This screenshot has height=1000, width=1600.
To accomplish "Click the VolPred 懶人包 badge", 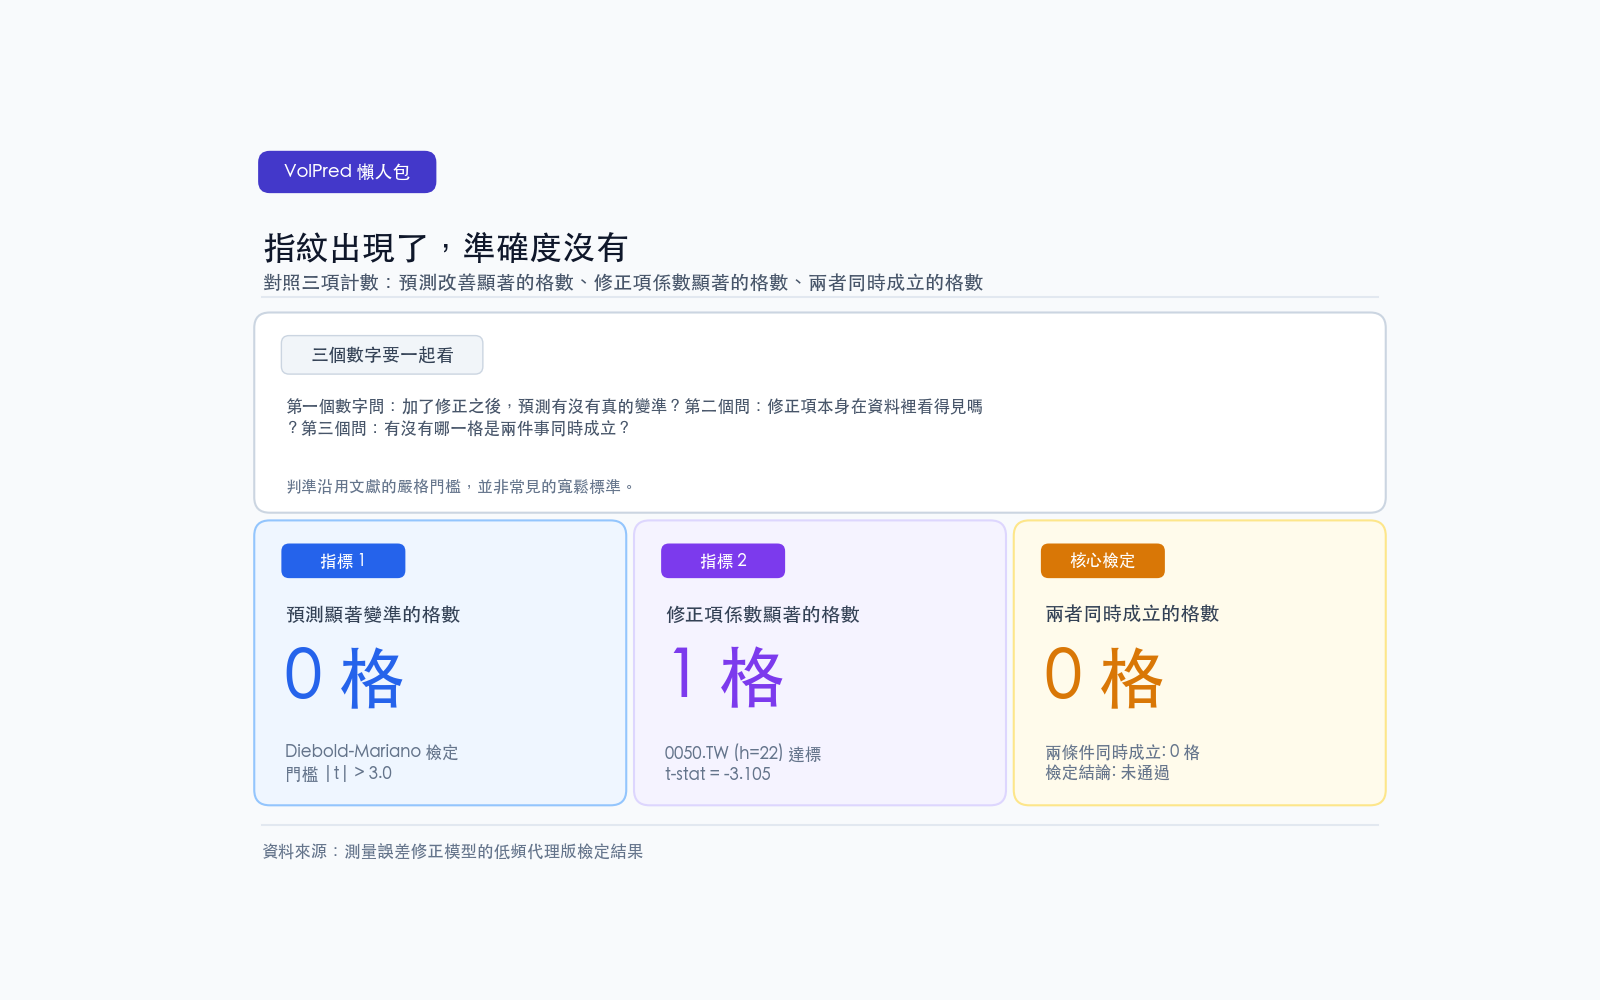I will [347, 172].
